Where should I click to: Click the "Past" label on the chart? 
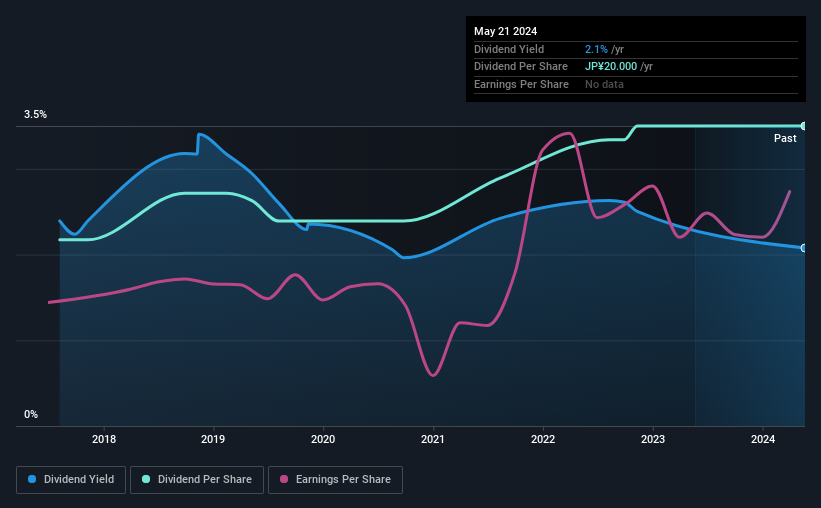coord(785,139)
